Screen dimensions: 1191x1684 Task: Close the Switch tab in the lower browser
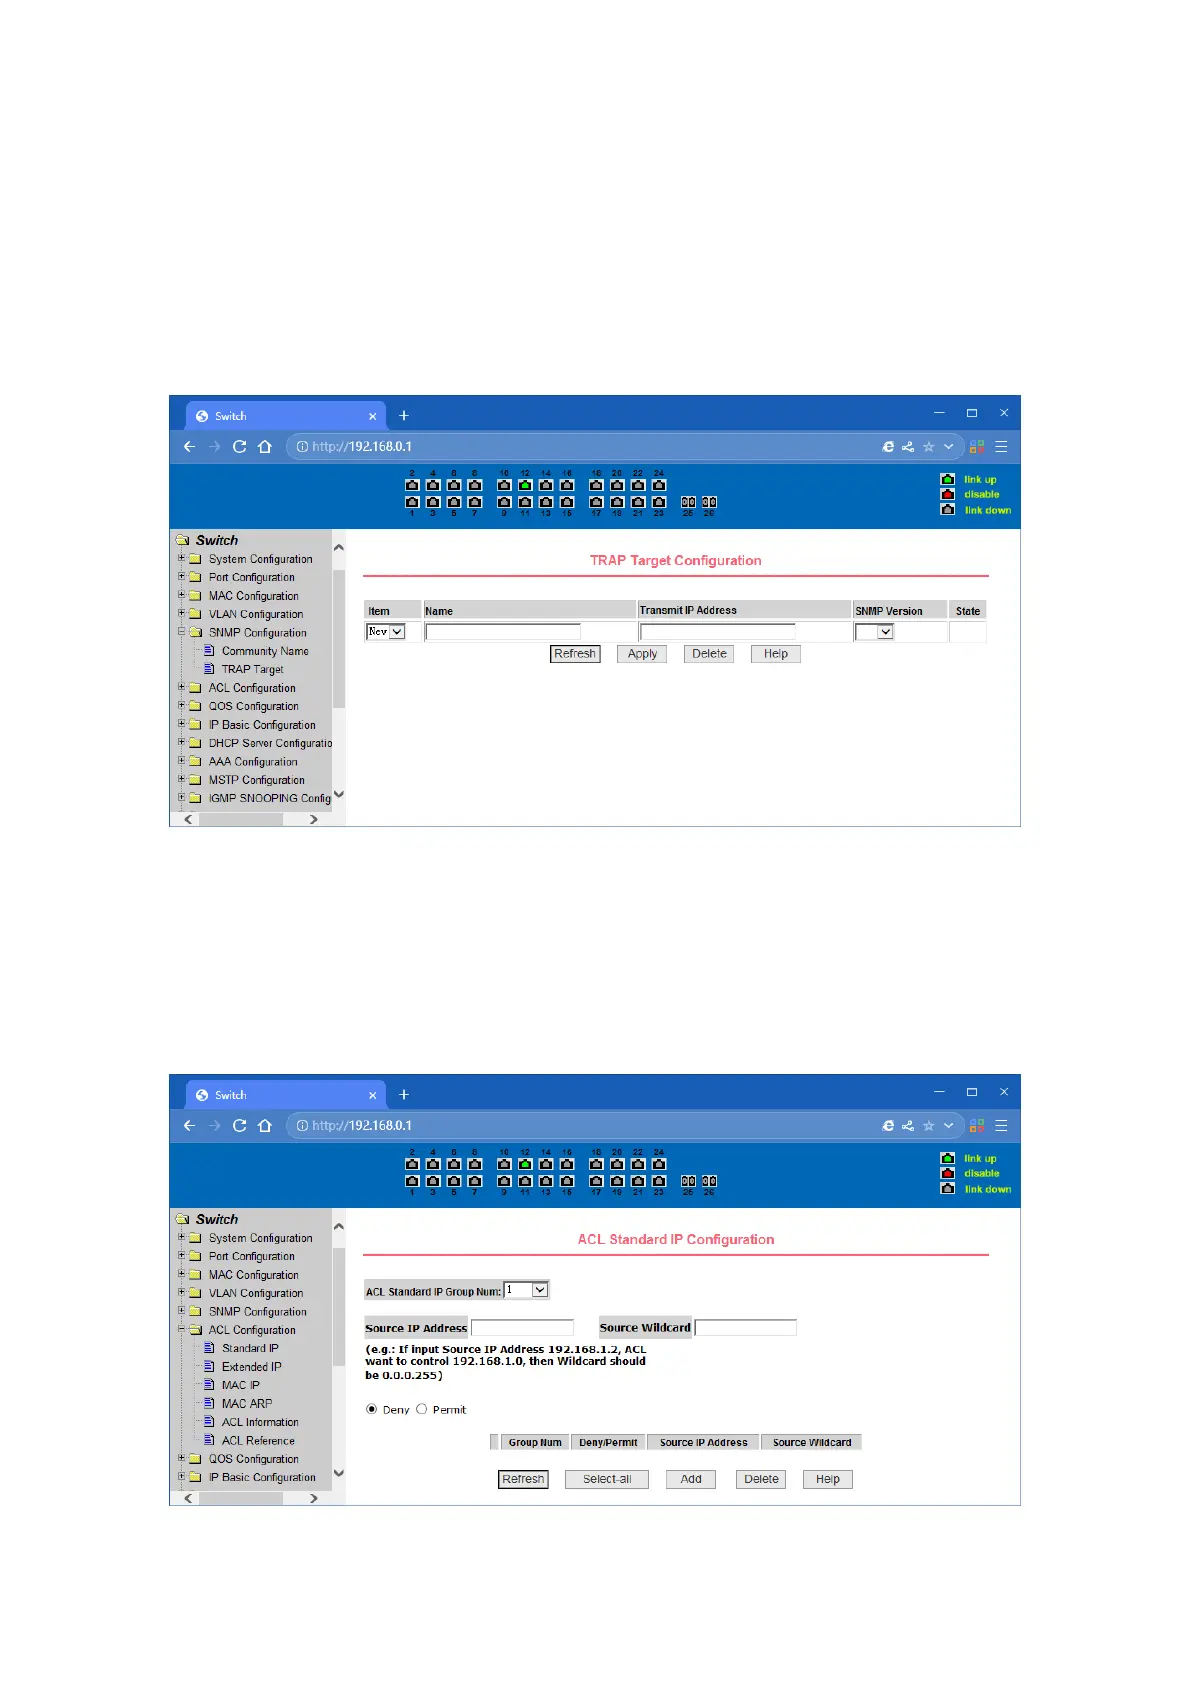pyautogui.click(x=373, y=1096)
